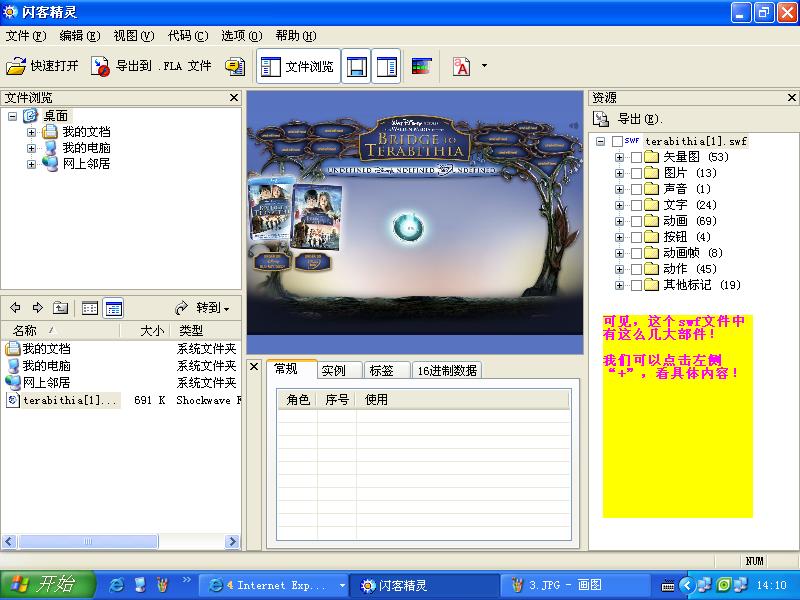Expand the Other tags (19) folder
This screenshot has height=600, width=800.
pyautogui.click(x=619, y=285)
